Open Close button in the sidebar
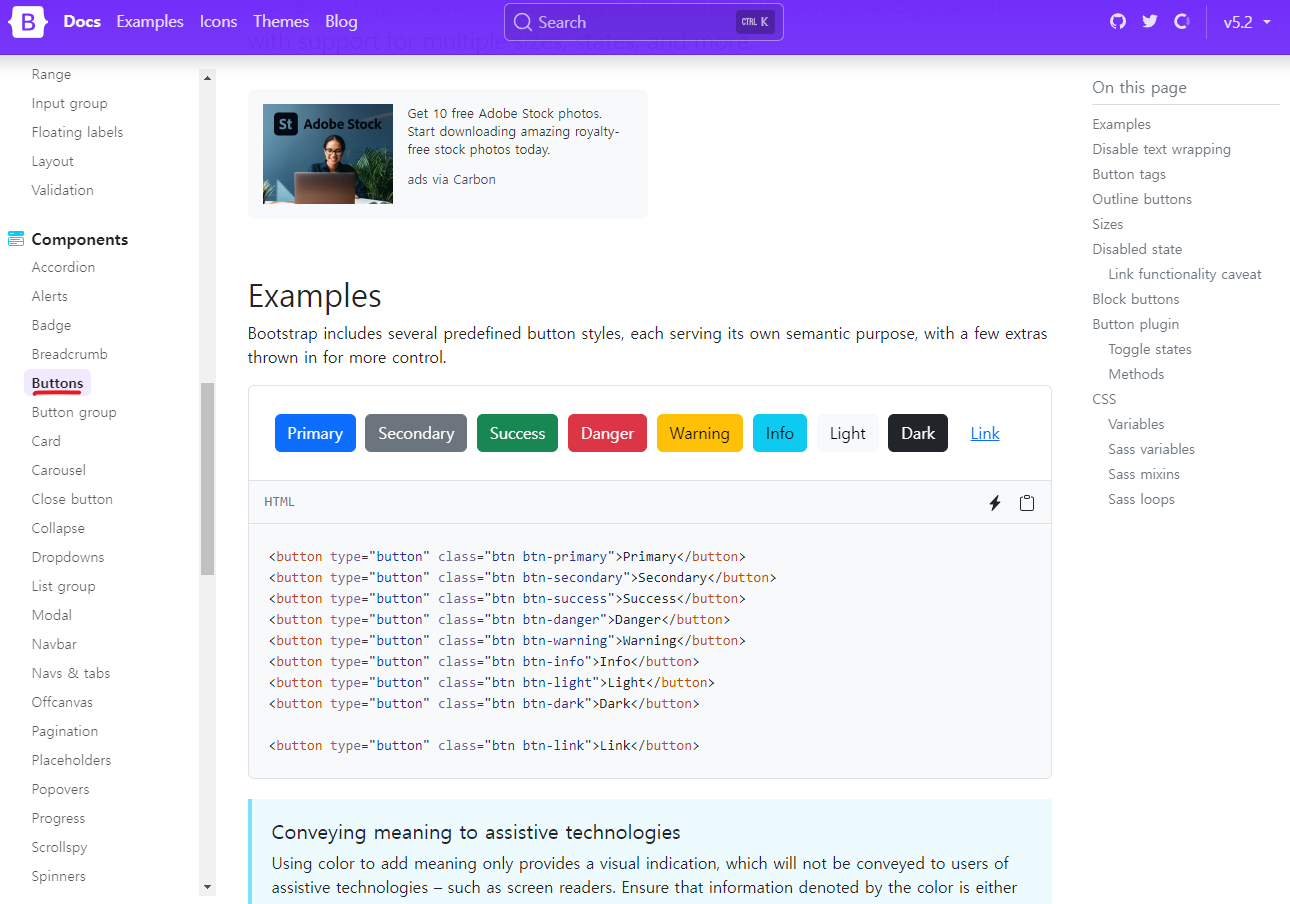 point(72,499)
